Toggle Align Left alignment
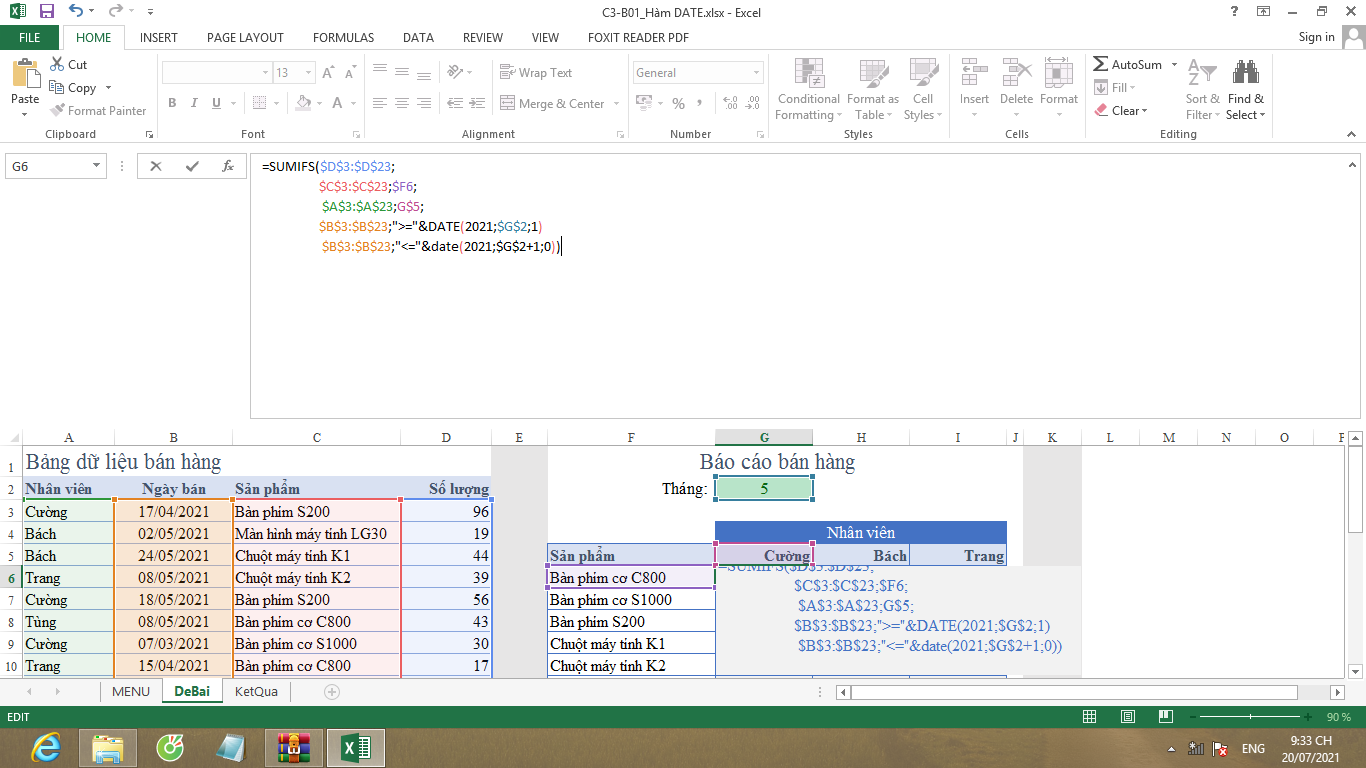This screenshot has height=768, width=1366. (379, 103)
